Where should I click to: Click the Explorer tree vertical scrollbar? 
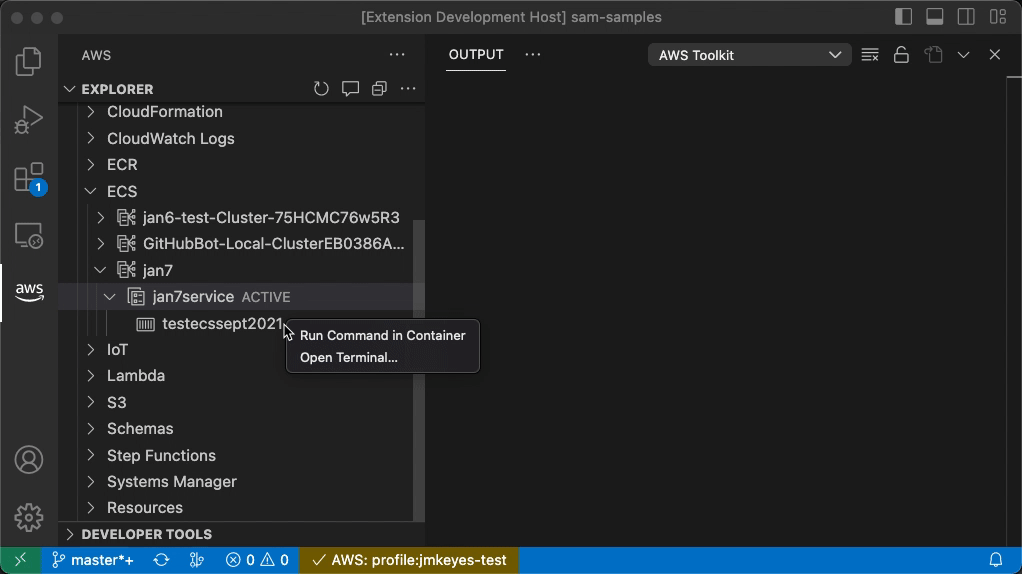pyautogui.click(x=419, y=370)
